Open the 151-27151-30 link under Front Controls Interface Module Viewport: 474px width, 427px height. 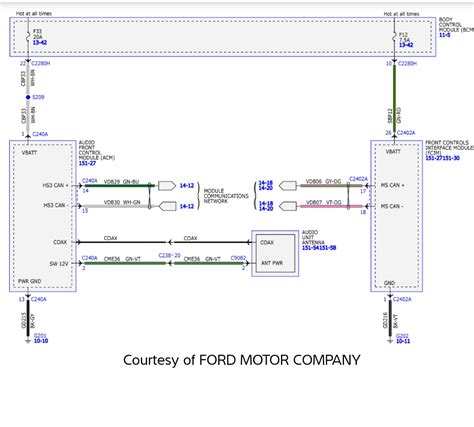(x=442, y=158)
